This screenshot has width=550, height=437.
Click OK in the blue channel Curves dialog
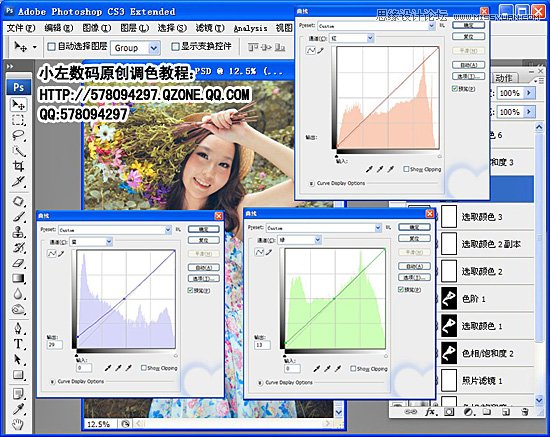pyautogui.click(x=204, y=229)
